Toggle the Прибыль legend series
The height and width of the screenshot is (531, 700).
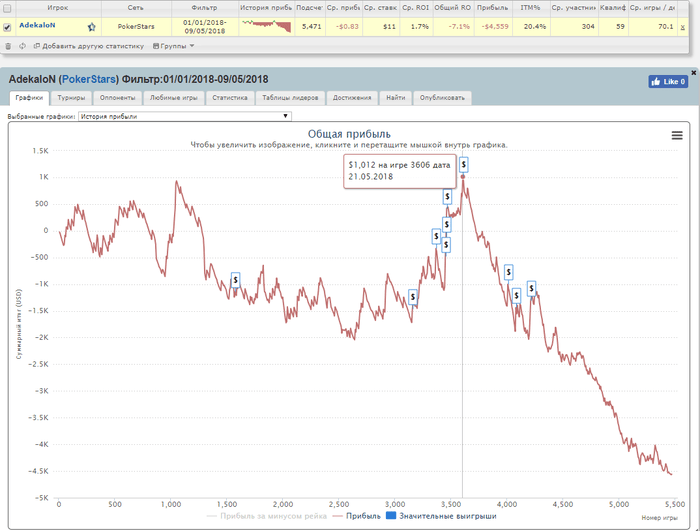click(357, 516)
